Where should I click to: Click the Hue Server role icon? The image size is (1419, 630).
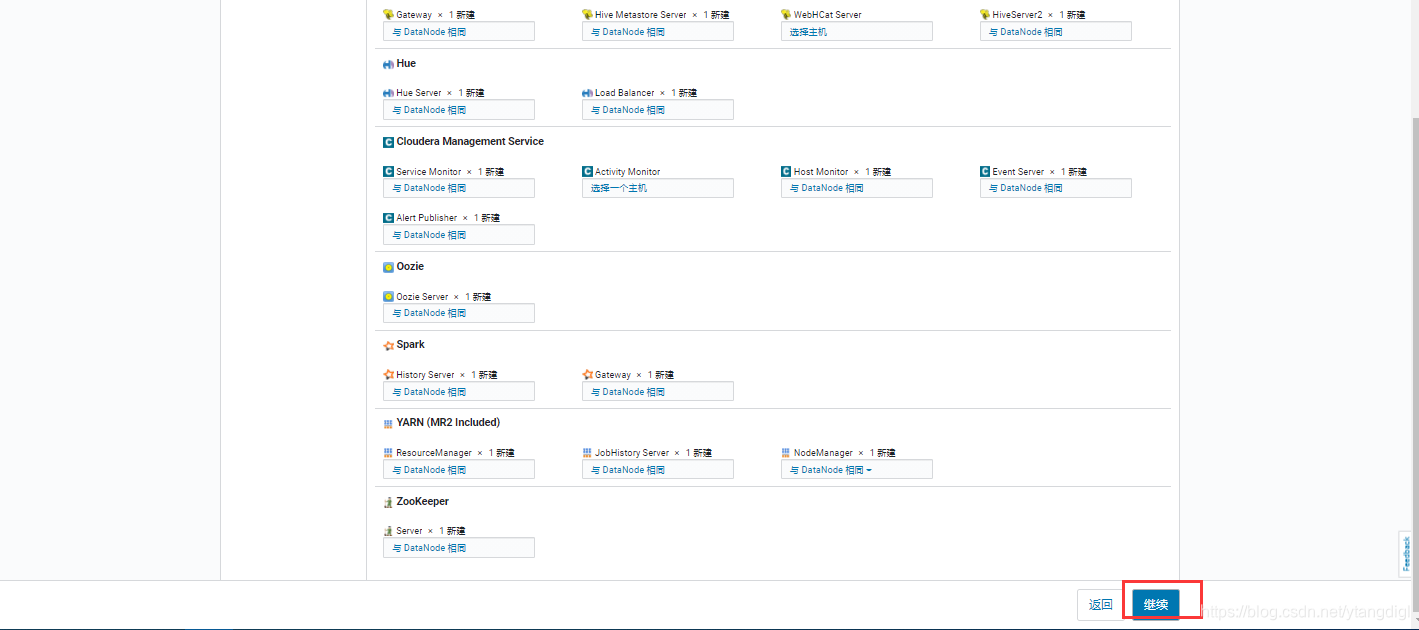tap(388, 93)
